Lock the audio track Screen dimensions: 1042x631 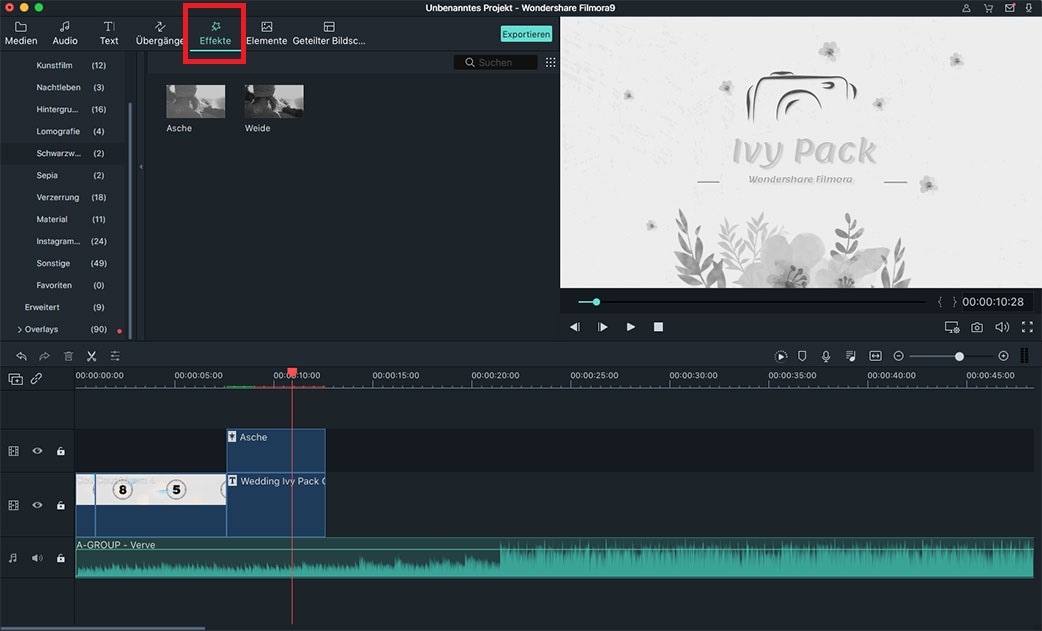[60, 558]
